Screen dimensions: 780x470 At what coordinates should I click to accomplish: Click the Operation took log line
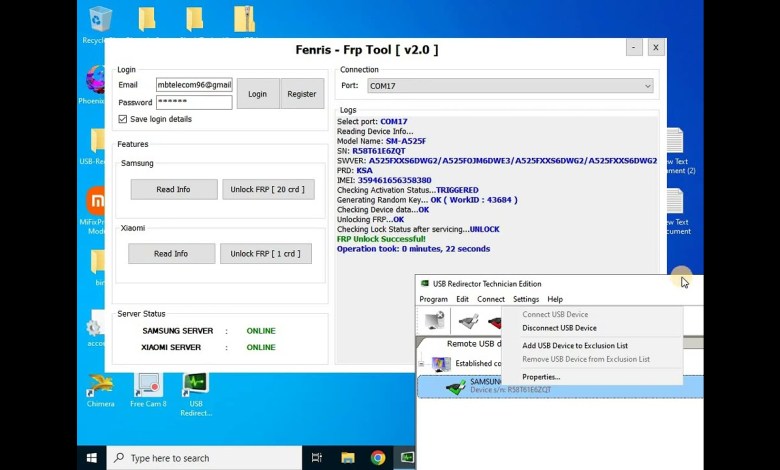click(x=413, y=249)
